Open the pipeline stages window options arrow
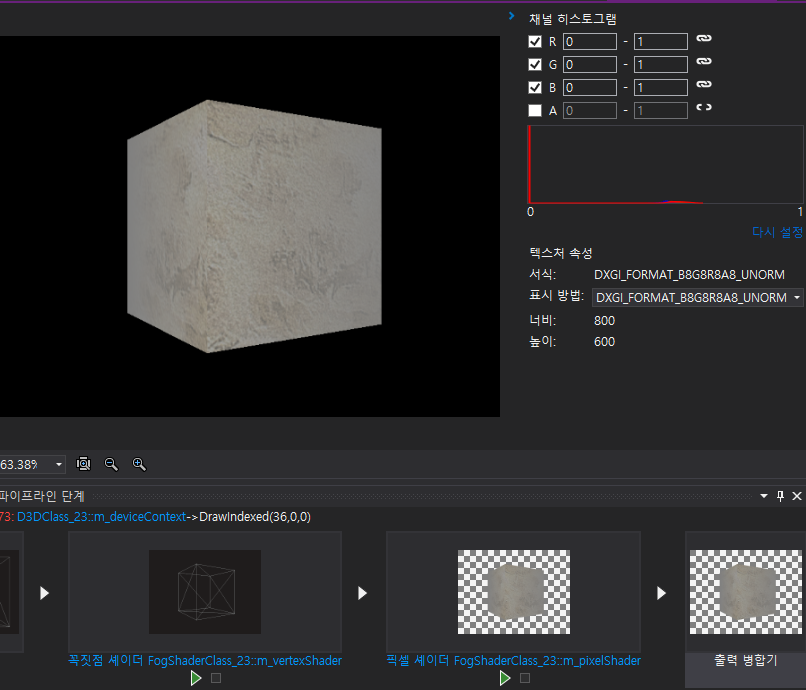Screen dimensions: 806x690 point(764,496)
